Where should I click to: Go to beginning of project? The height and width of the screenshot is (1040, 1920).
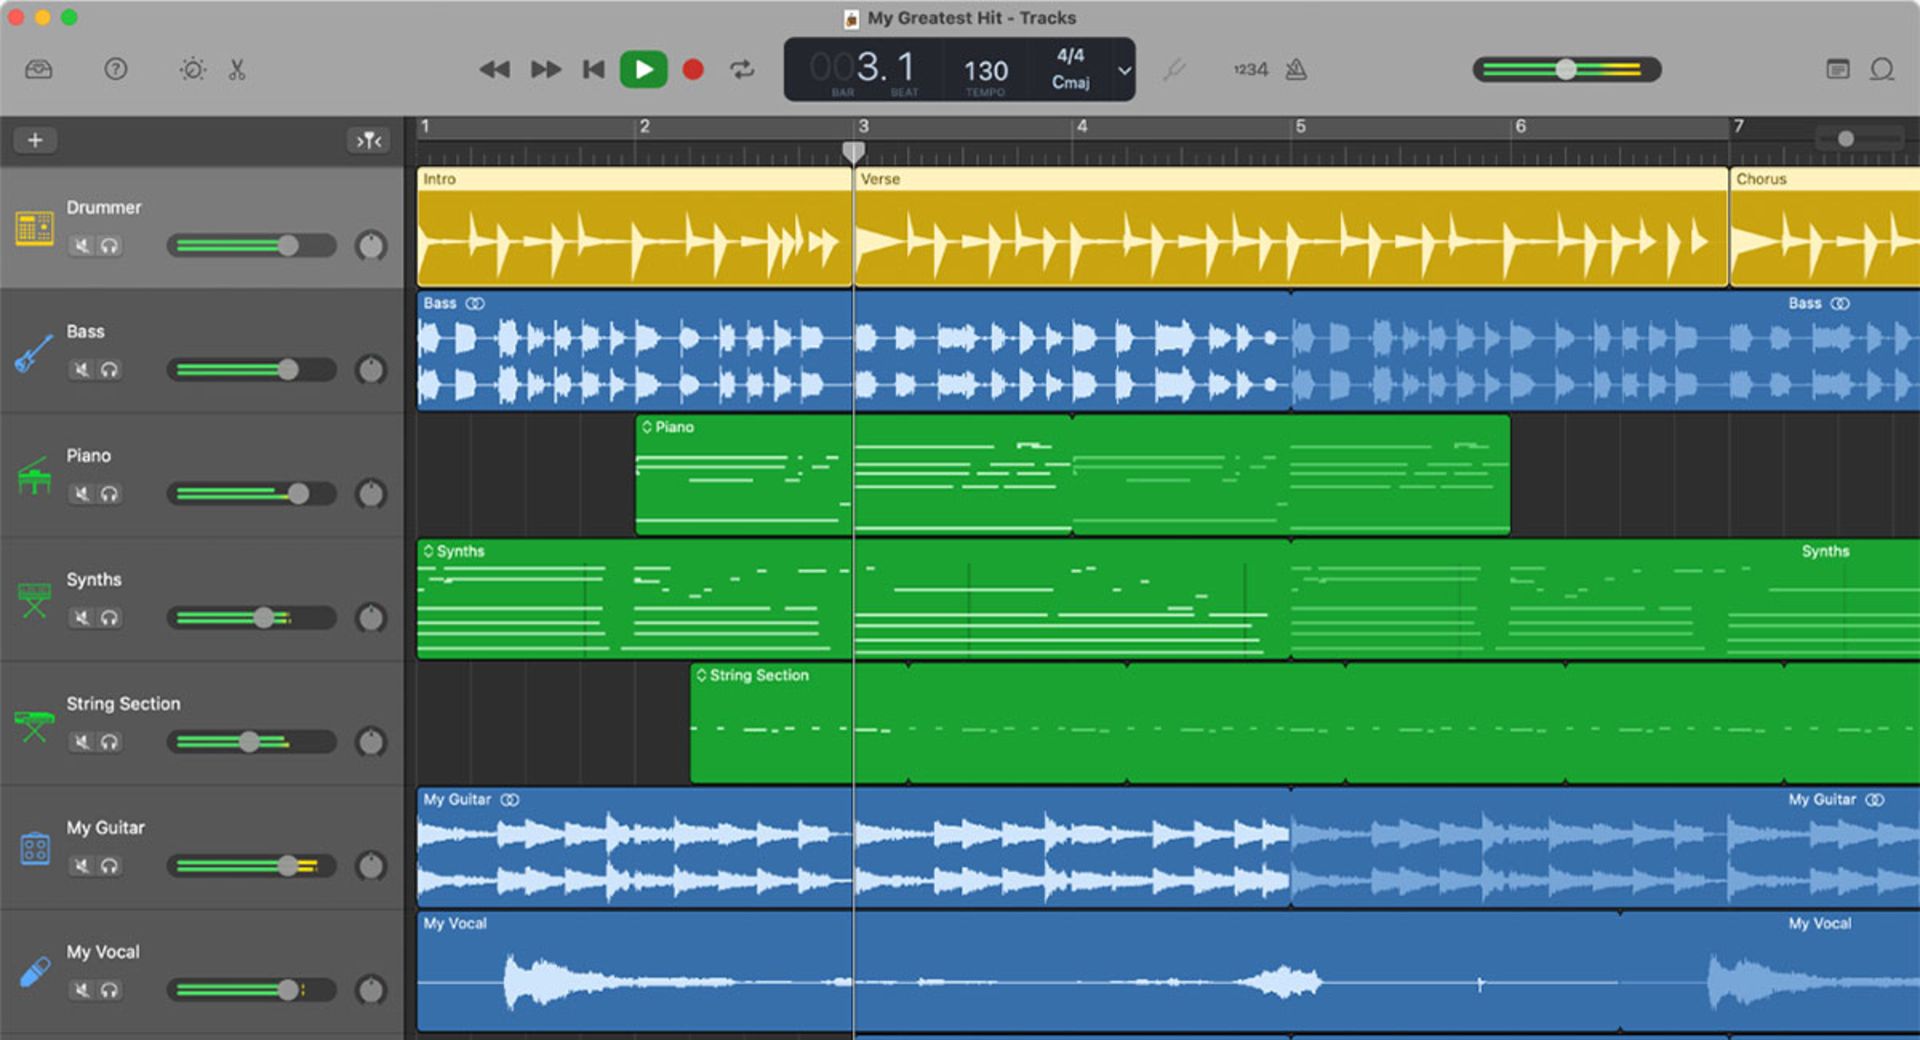coord(594,69)
